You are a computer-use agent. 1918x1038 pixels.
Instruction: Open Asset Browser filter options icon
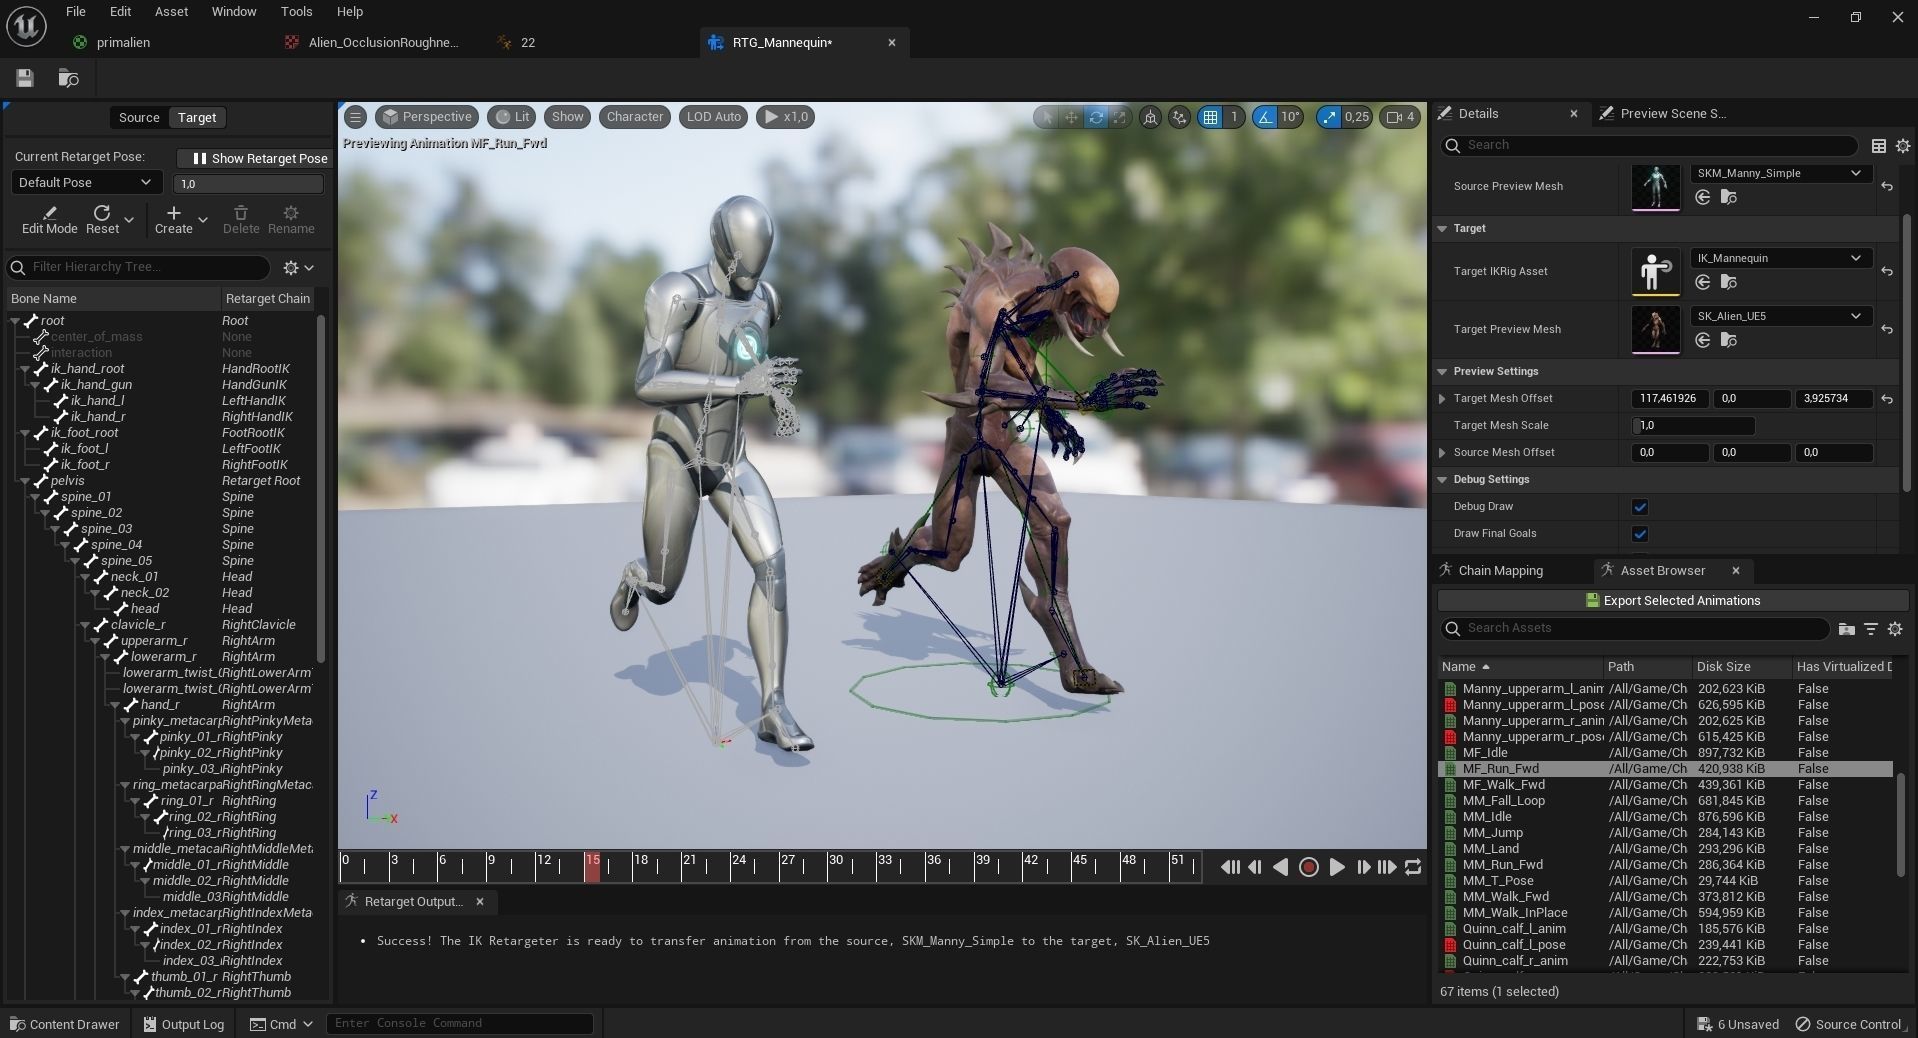1871,629
